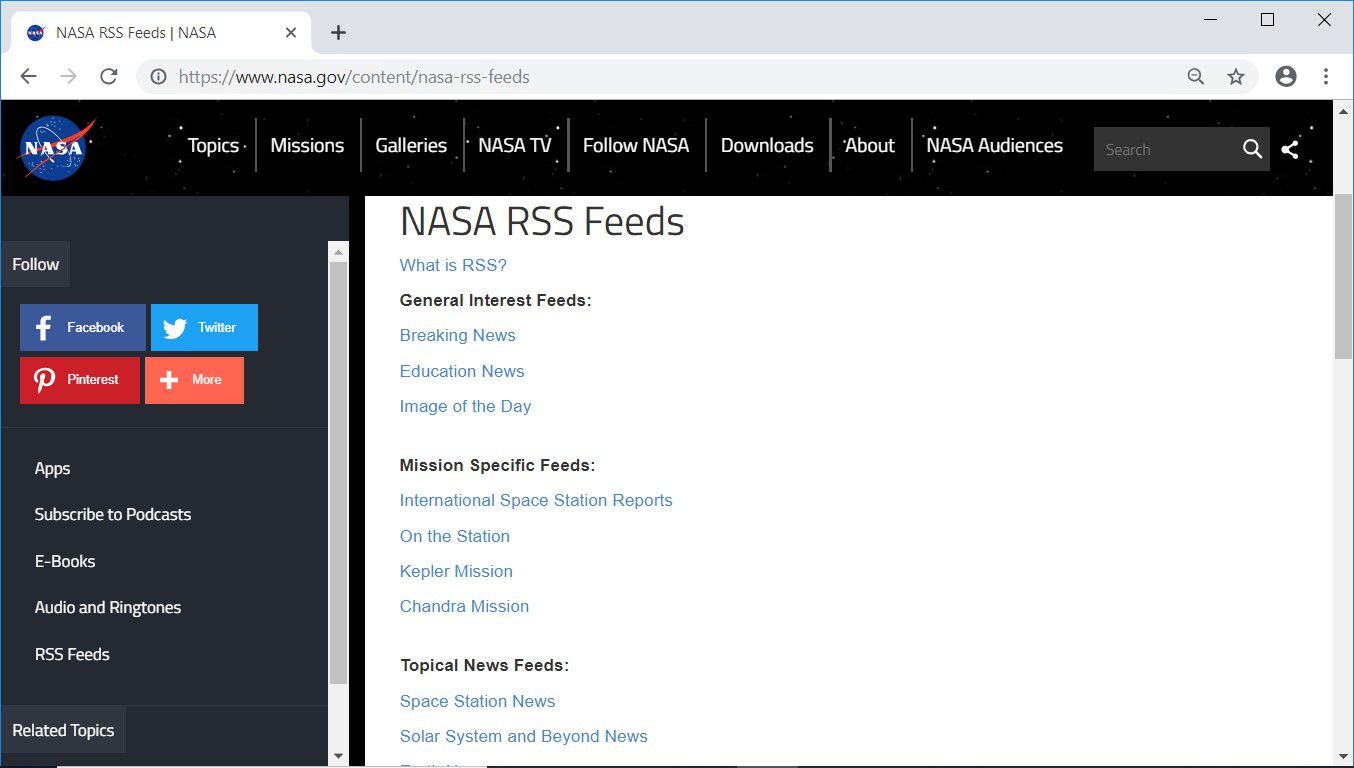Viewport: 1354px width, 768px height.
Task: Click the NASA logo in the header
Action: (56, 148)
